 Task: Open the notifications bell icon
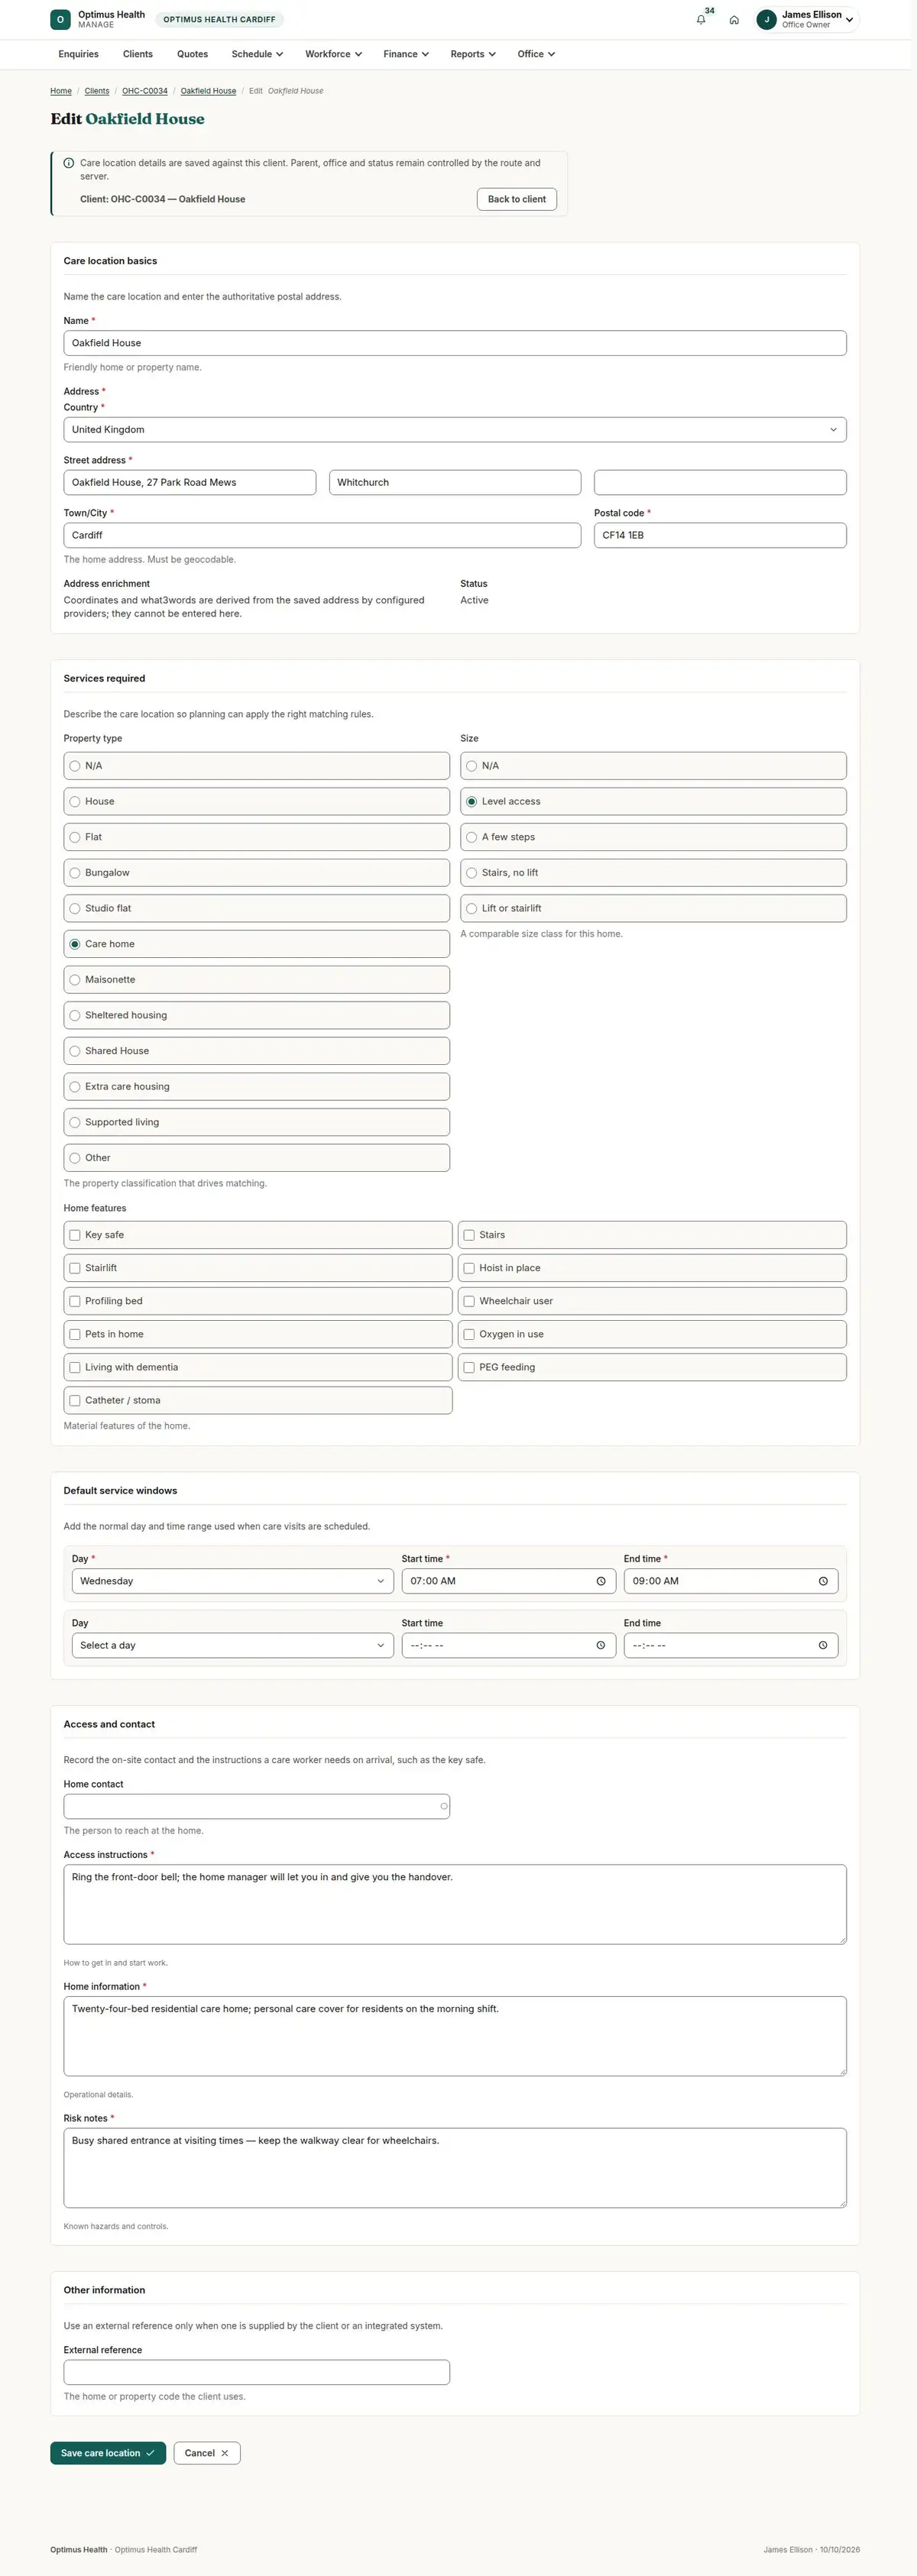click(700, 20)
